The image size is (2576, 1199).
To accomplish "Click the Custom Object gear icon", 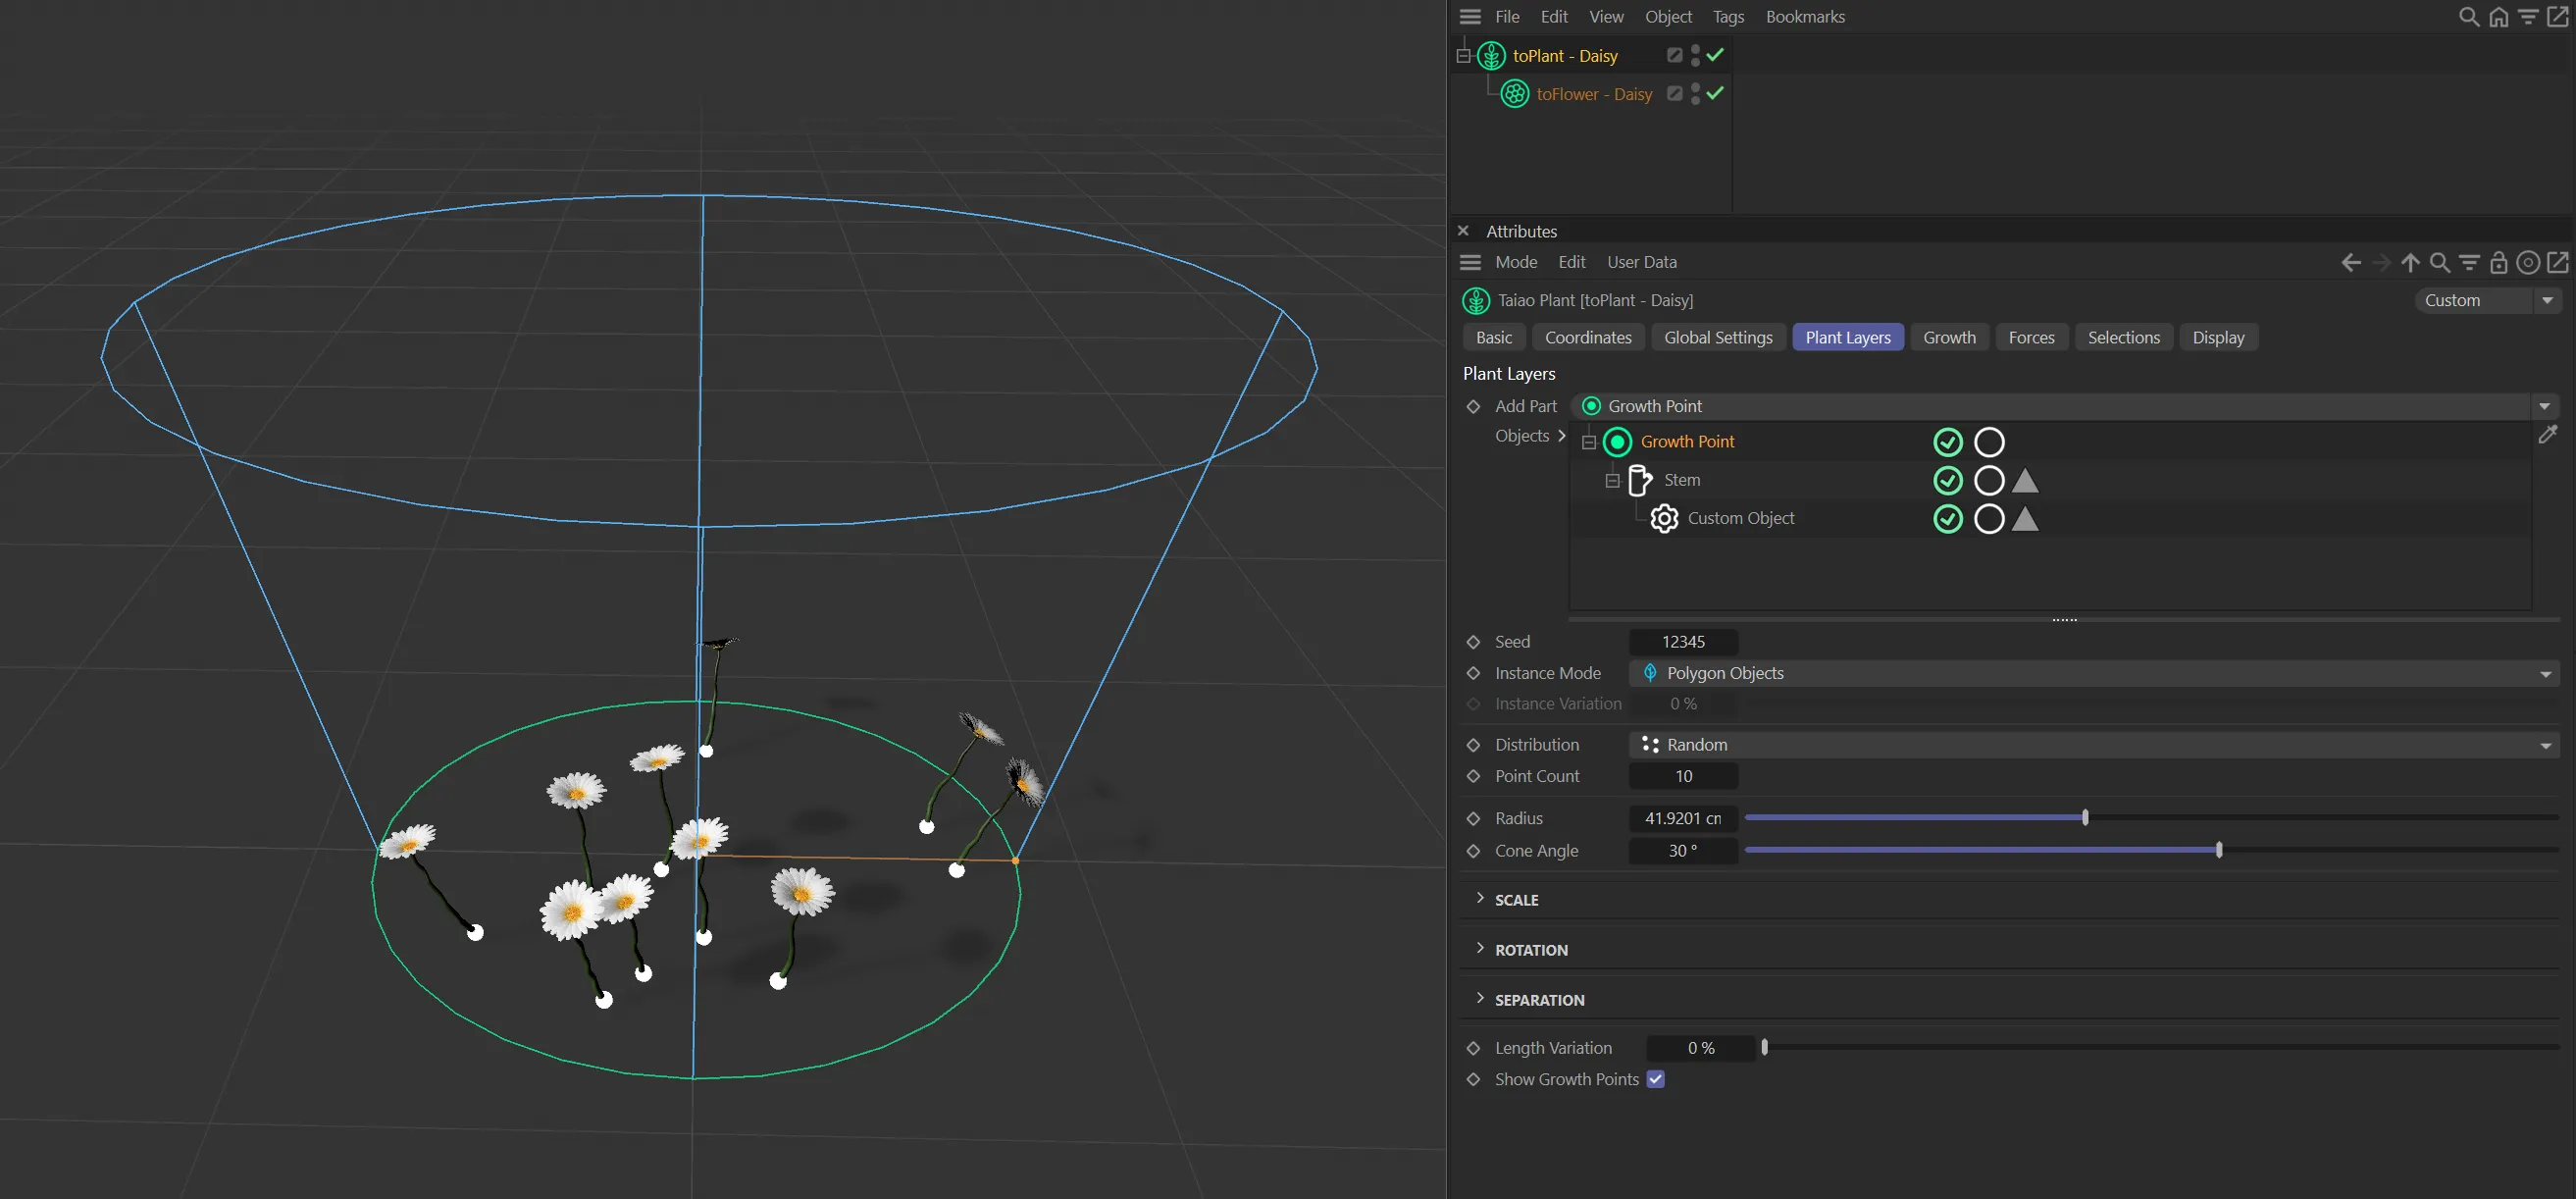I will (x=1664, y=519).
